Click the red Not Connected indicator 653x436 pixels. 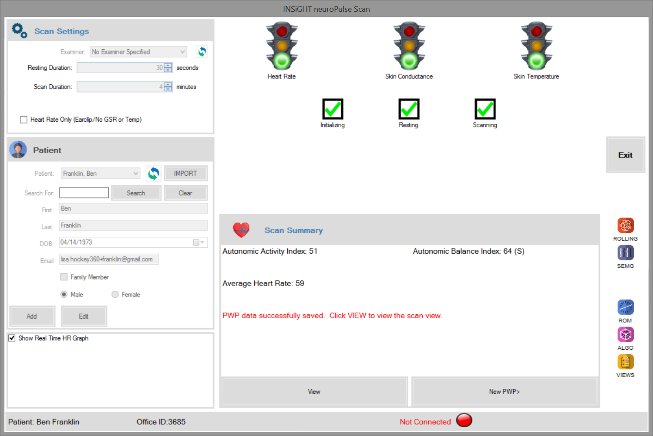click(464, 420)
